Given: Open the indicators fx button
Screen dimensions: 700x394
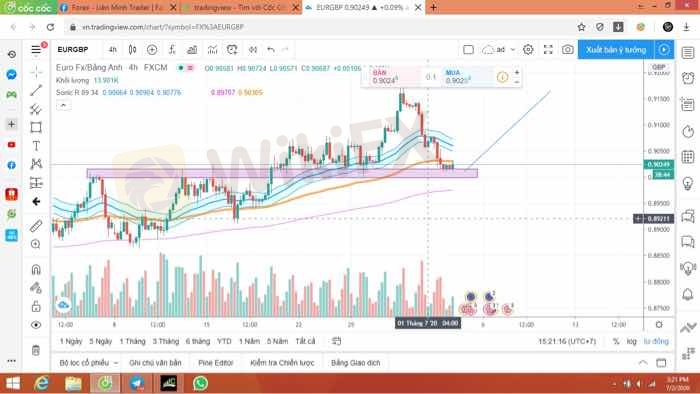Looking at the screenshot, I should point(172,50).
